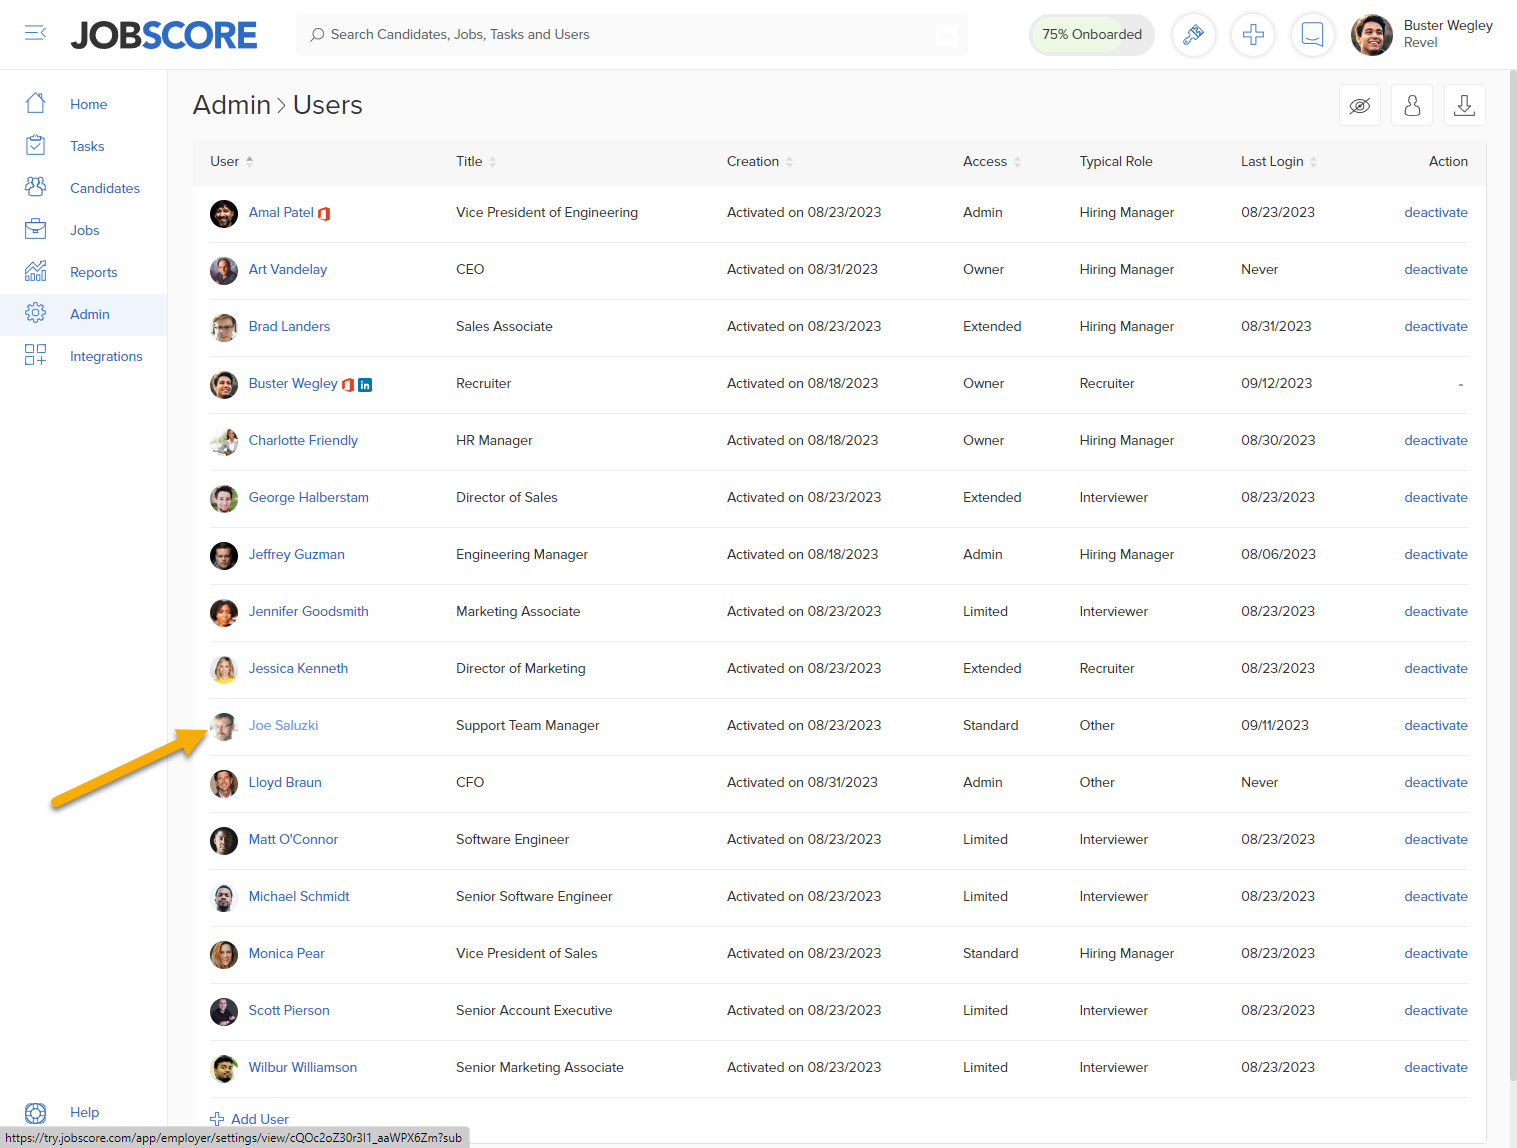The image size is (1517, 1148).
Task: Open the Admin menu item
Action: [x=90, y=314]
